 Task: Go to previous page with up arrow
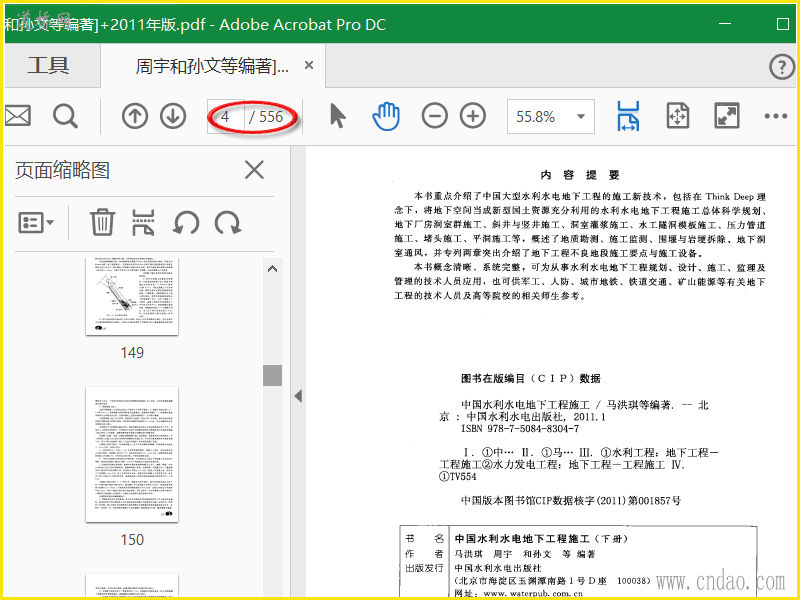pos(135,116)
